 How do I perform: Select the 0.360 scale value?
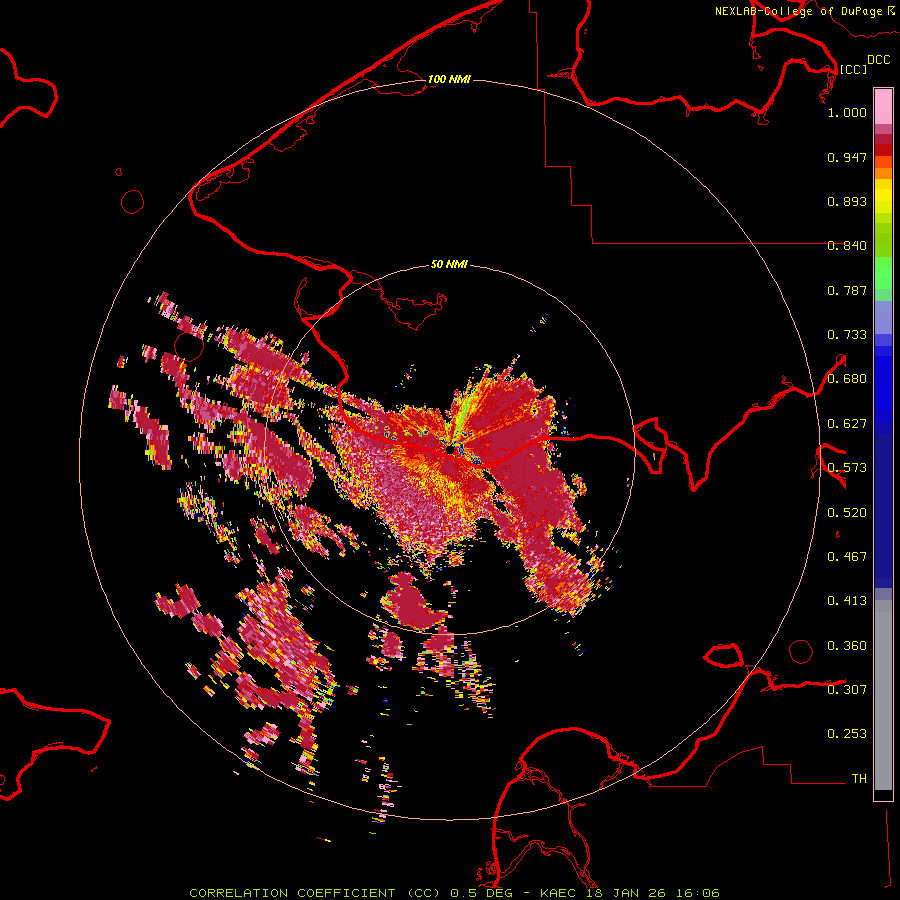847,646
